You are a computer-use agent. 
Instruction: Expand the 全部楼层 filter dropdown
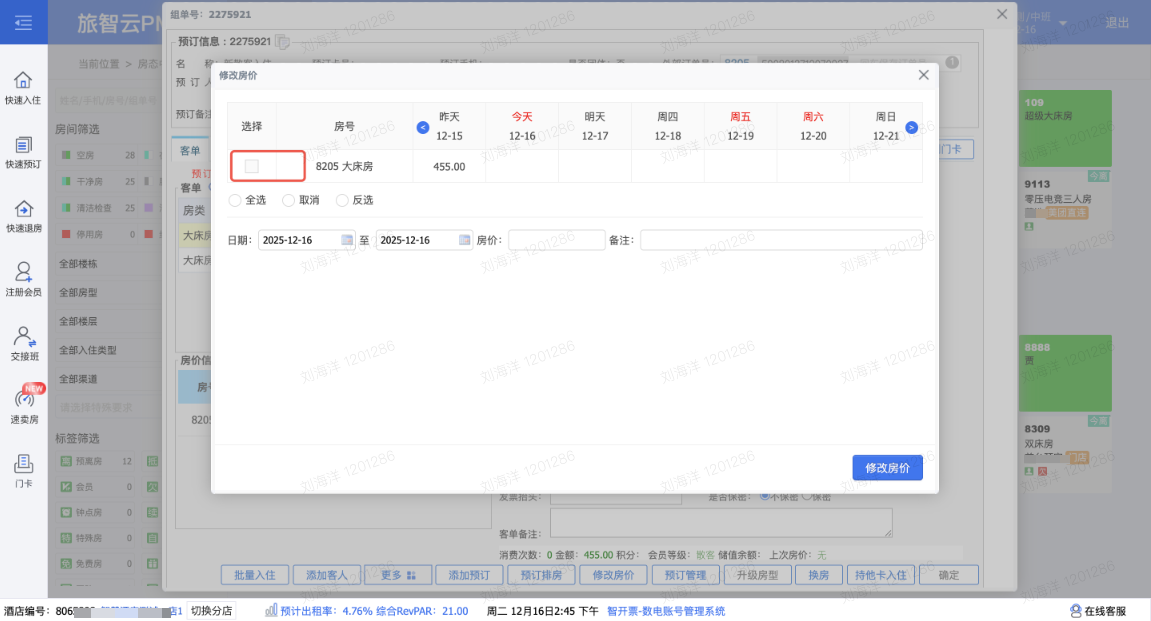(x=109, y=321)
